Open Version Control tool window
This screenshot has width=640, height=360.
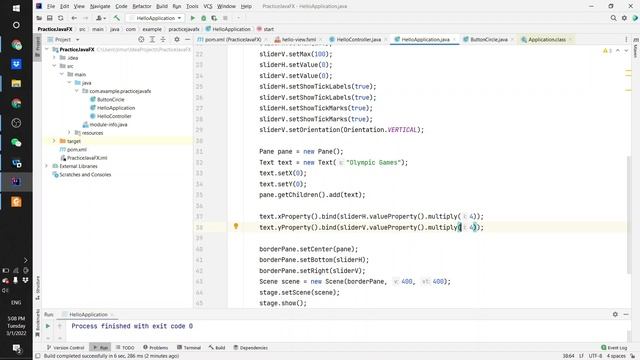(x=65, y=348)
